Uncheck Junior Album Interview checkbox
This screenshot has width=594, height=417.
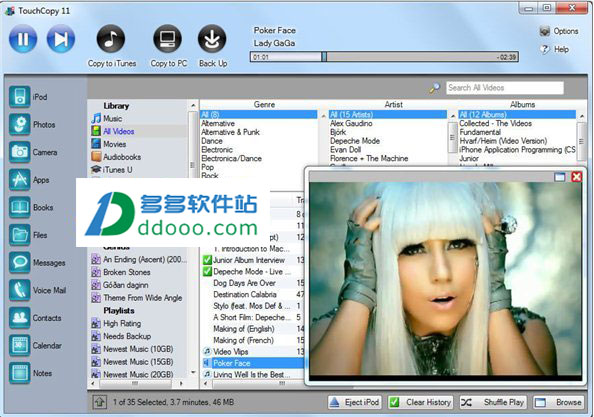tap(207, 260)
